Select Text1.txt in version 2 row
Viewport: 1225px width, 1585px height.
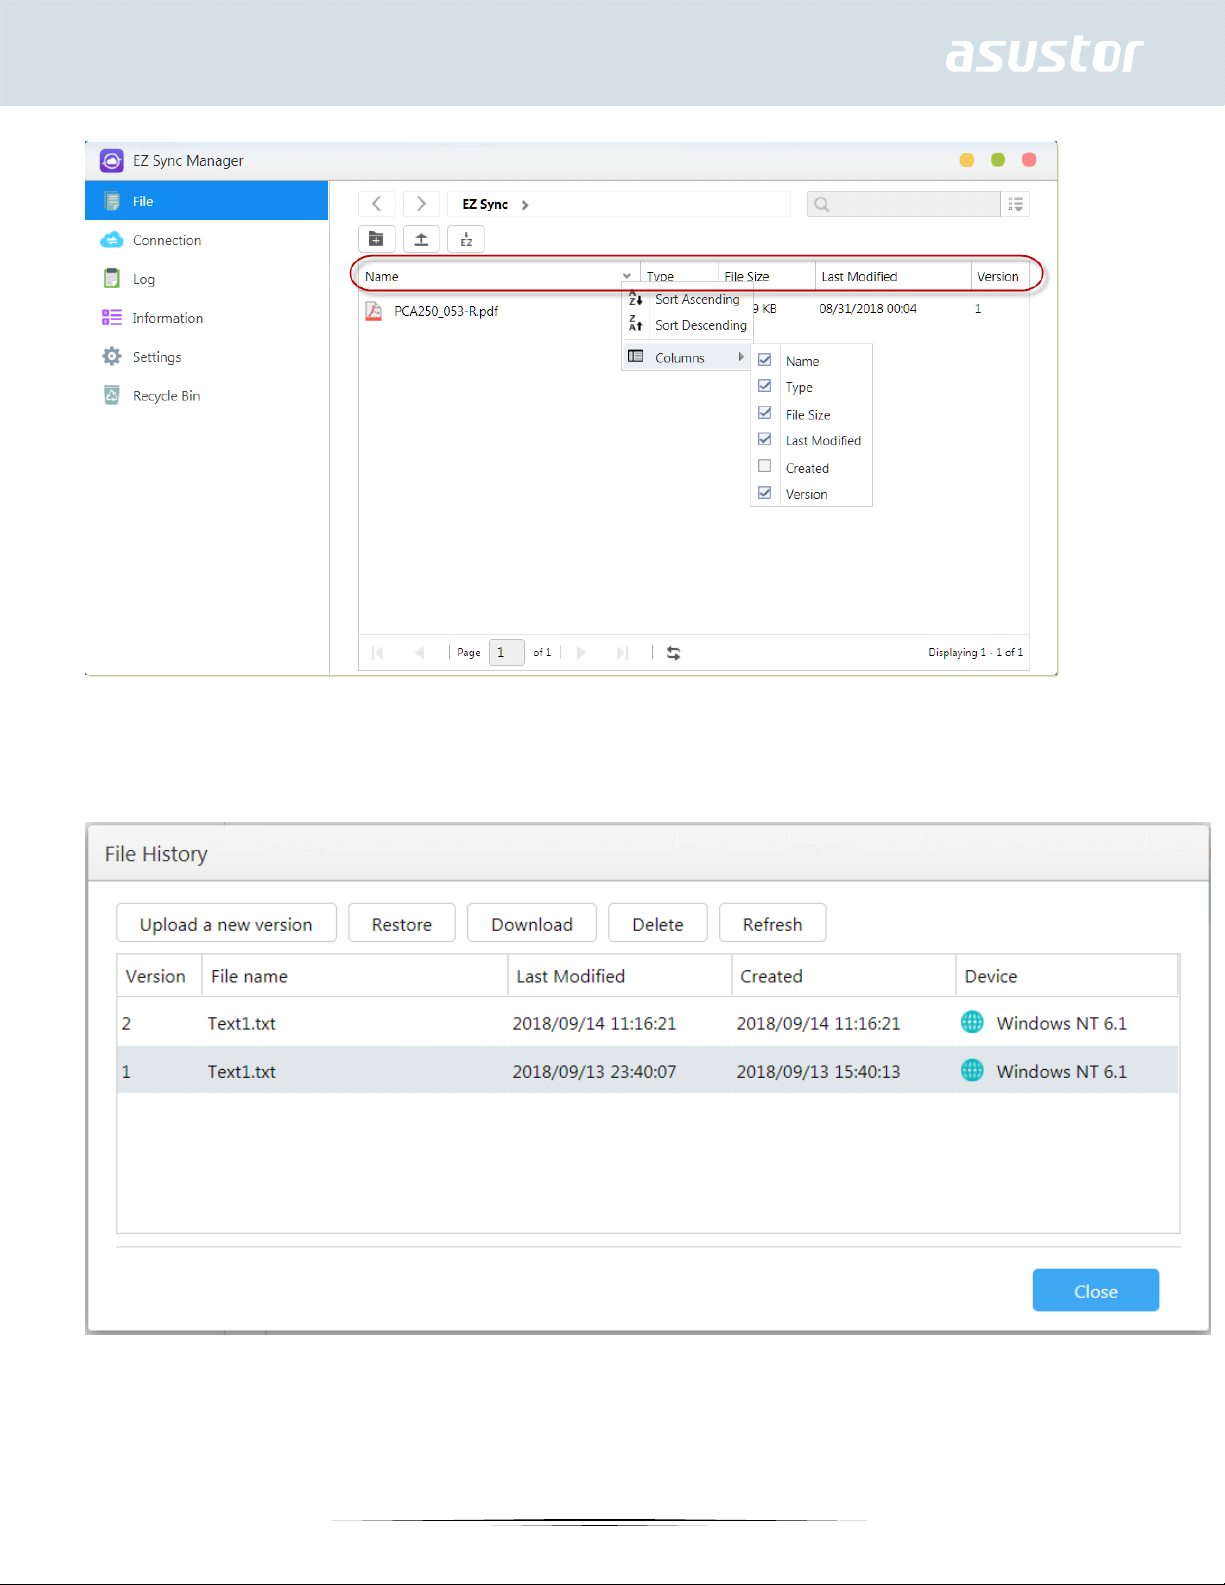click(x=242, y=1023)
